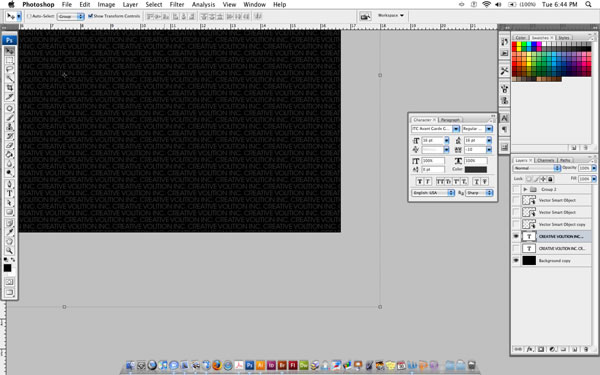Image resolution: width=600 pixels, height=375 pixels.
Task: Toggle Underline in Character panel
Action: (x=476, y=182)
